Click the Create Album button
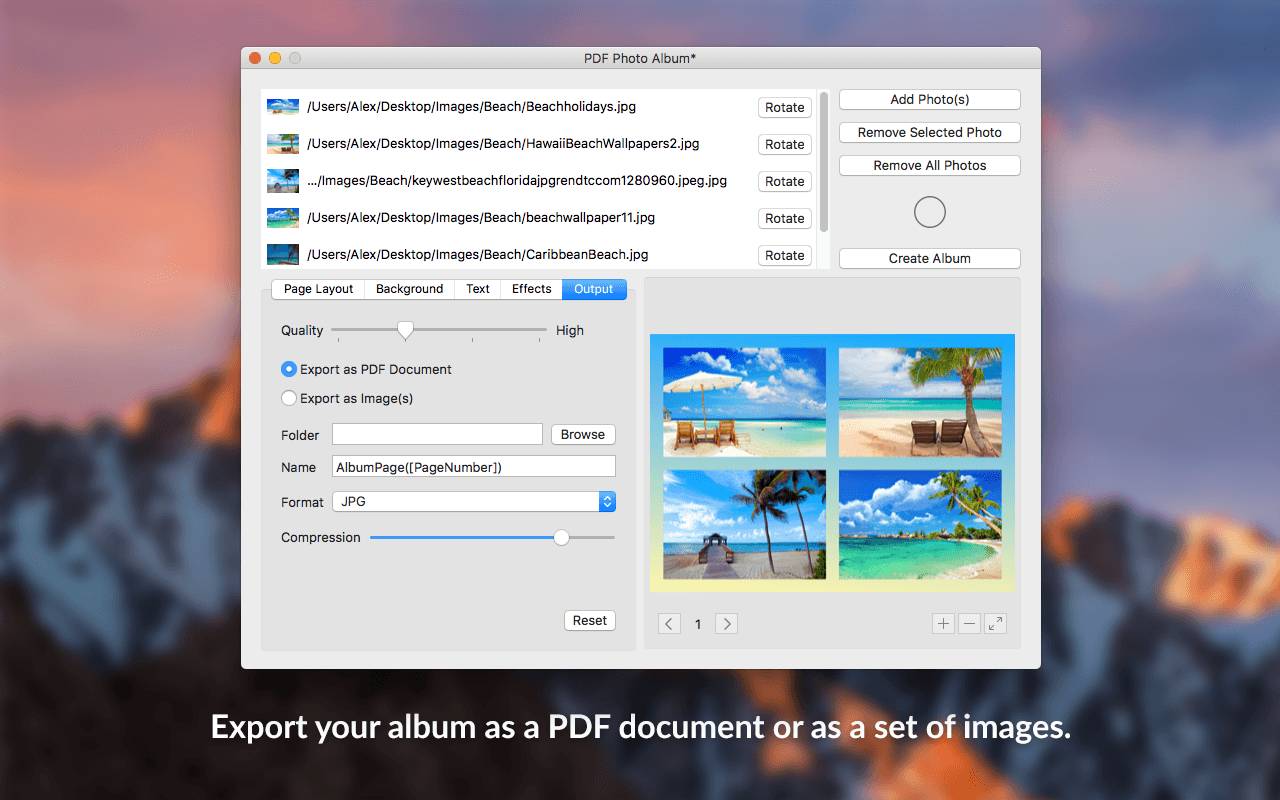The width and height of the screenshot is (1280, 800). pos(929,258)
